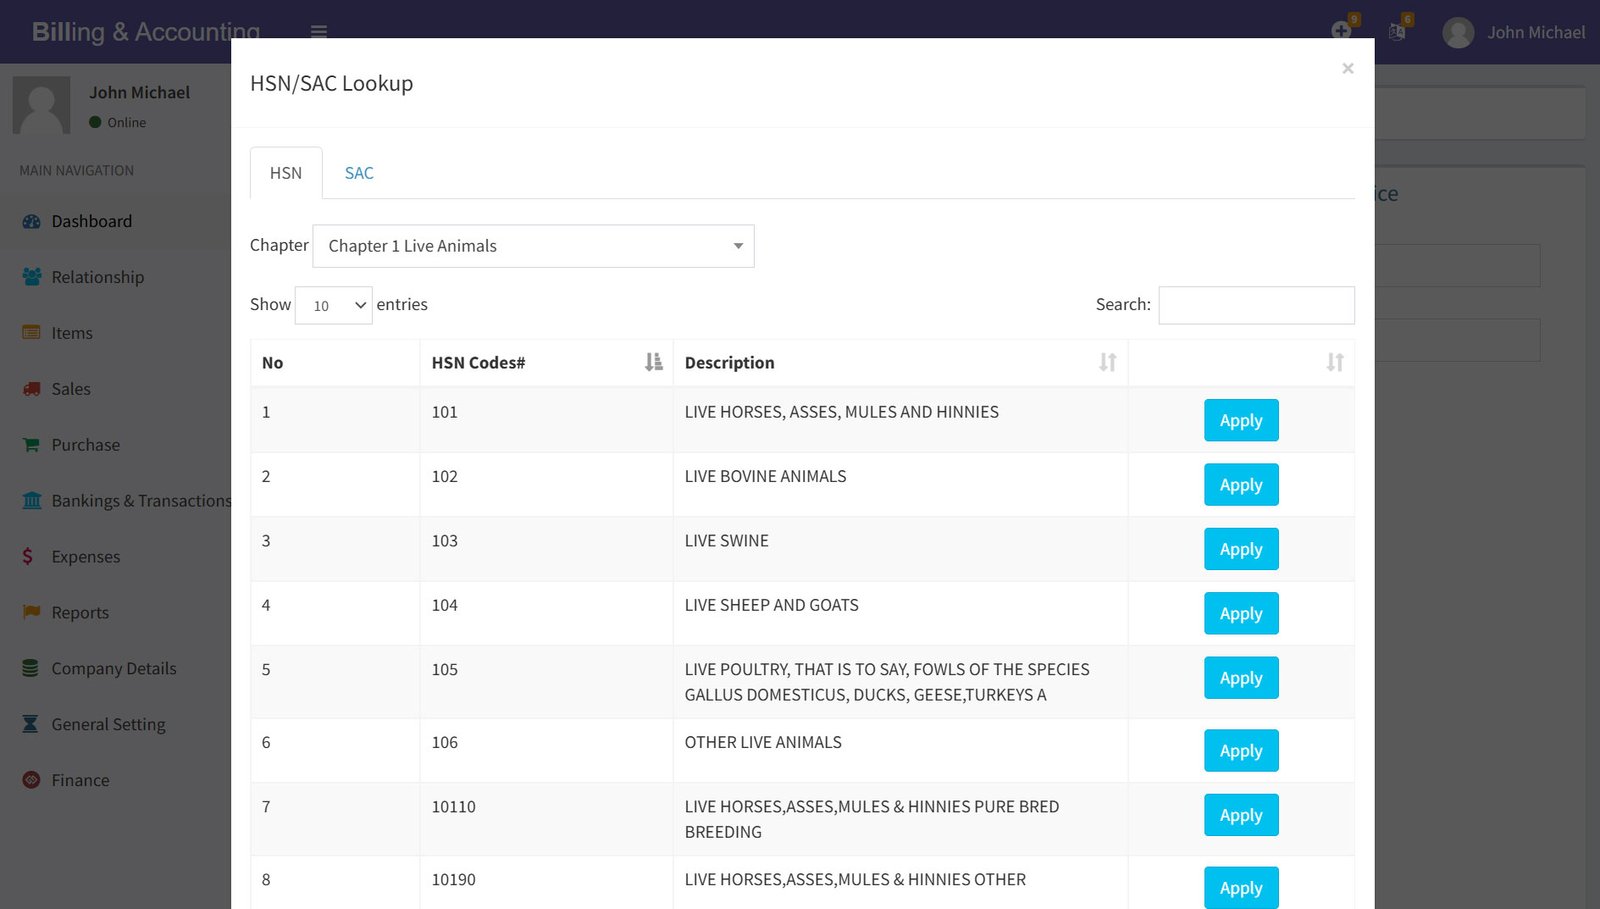Open Bankings & Transactions menu item
This screenshot has width=1600, height=909.
(x=116, y=501)
